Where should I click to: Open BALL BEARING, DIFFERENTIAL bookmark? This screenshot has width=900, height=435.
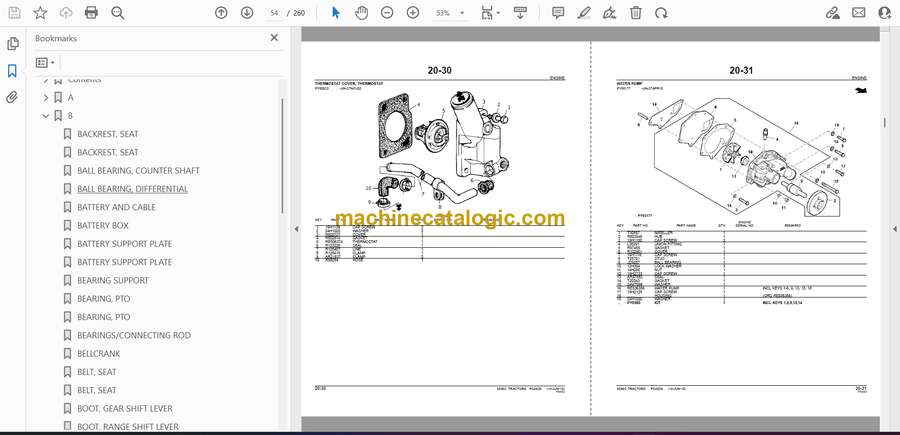click(133, 189)
